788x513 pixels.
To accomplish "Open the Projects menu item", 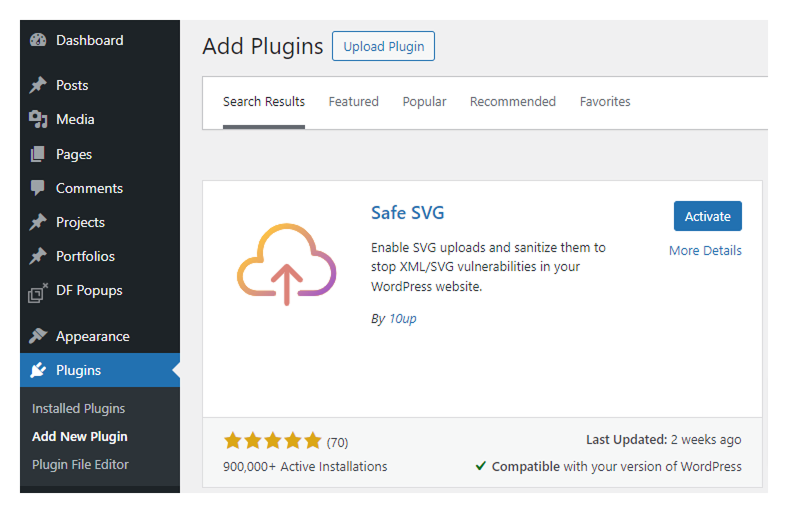I will [x=100, y=222].
